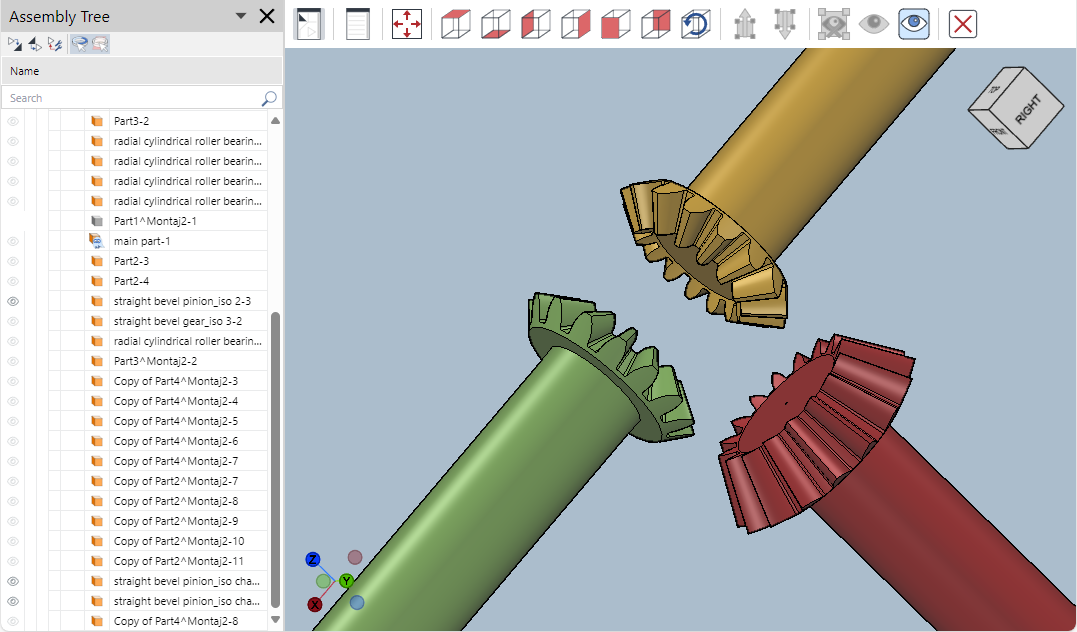Toggle visibility eye for Part3^Montaj2-2
Image resolution: width=1077 pixels, height=632 pixels.
13,361
